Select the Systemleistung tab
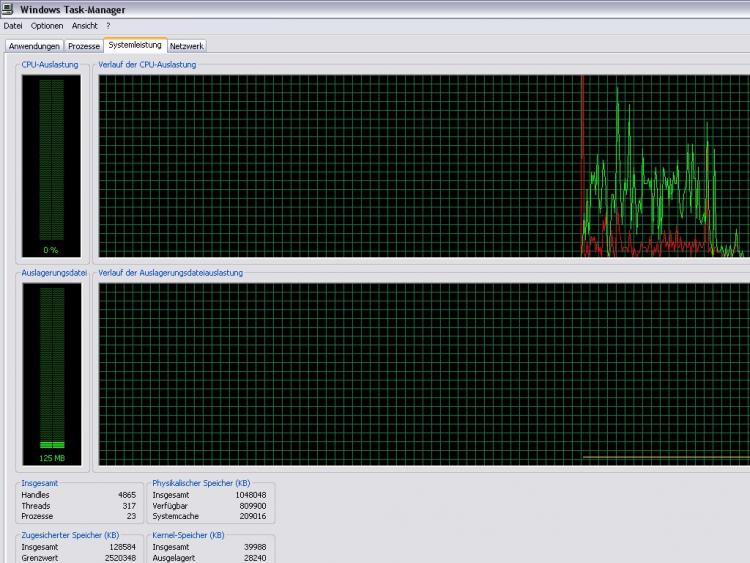The height and width of the screenshot is (563, 750). [135, 45]
